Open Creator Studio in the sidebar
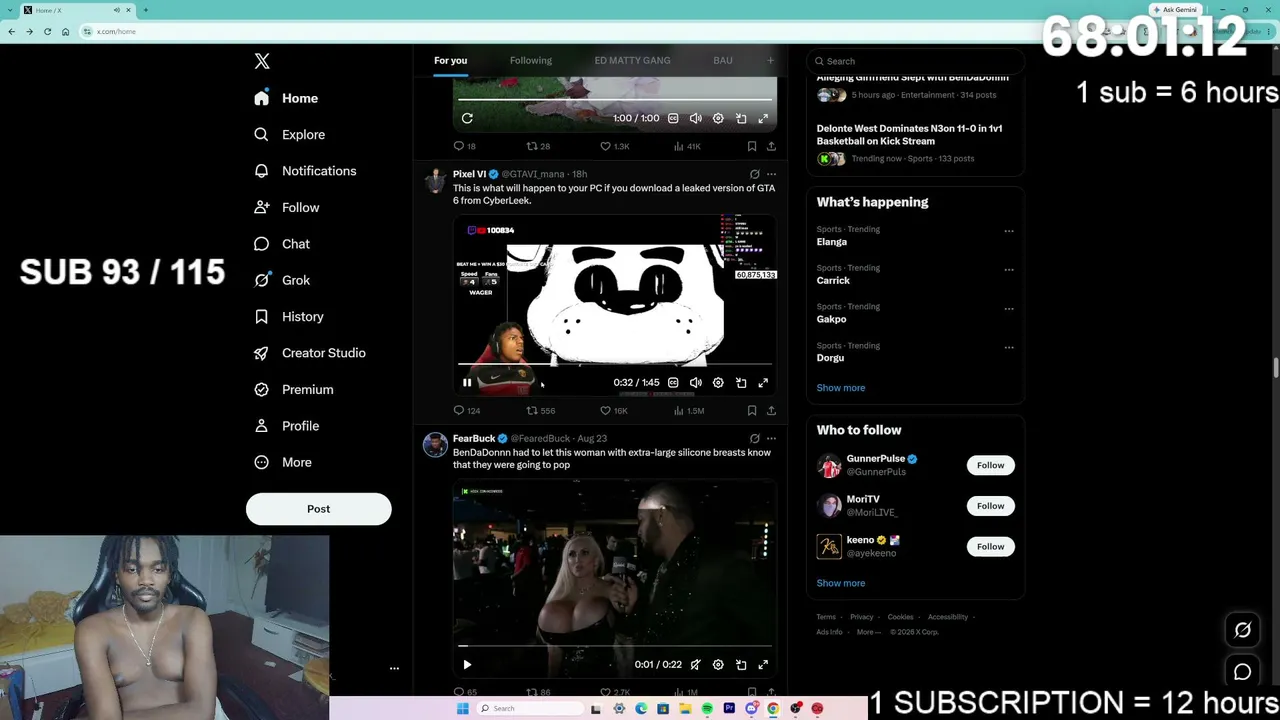This screenshot has width=1280, height=720. [x=310, y=353]
